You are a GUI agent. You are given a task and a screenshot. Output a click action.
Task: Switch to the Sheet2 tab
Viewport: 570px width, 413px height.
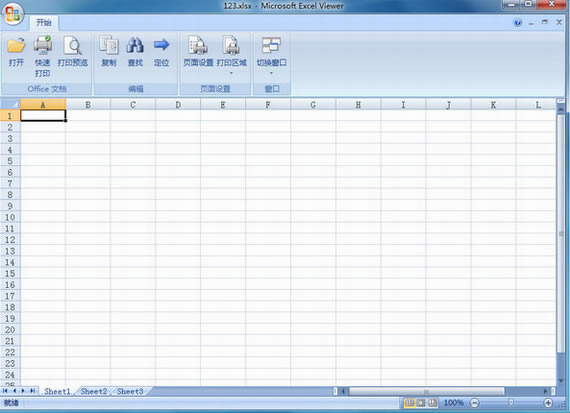coord(94,391)
